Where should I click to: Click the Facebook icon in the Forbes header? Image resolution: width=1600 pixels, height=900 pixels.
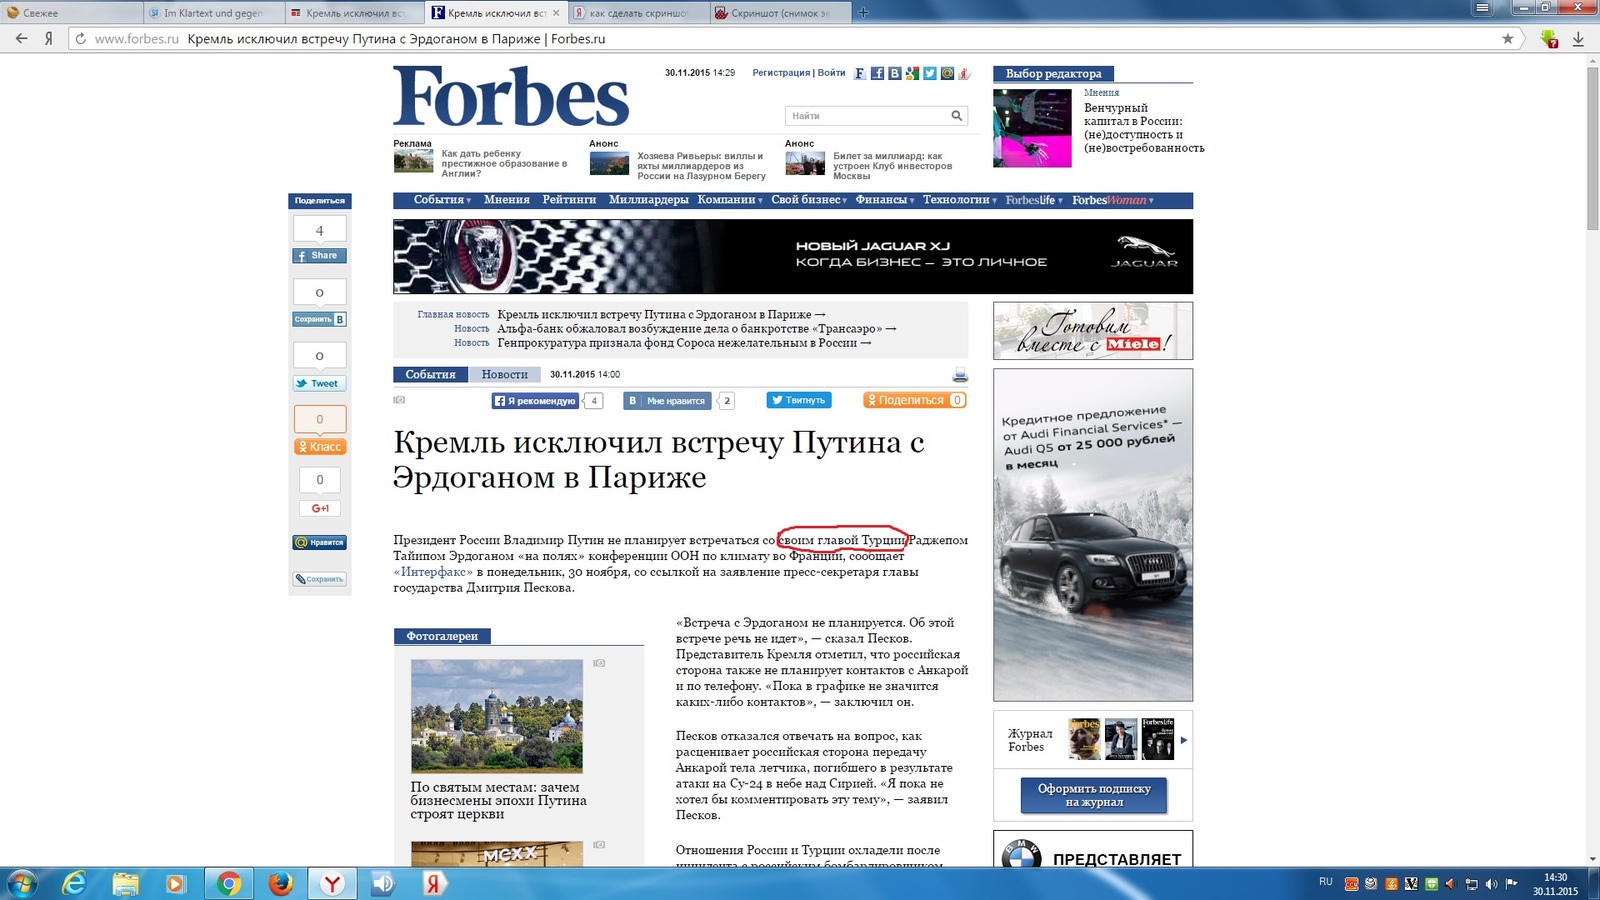[x=877, y=73]
